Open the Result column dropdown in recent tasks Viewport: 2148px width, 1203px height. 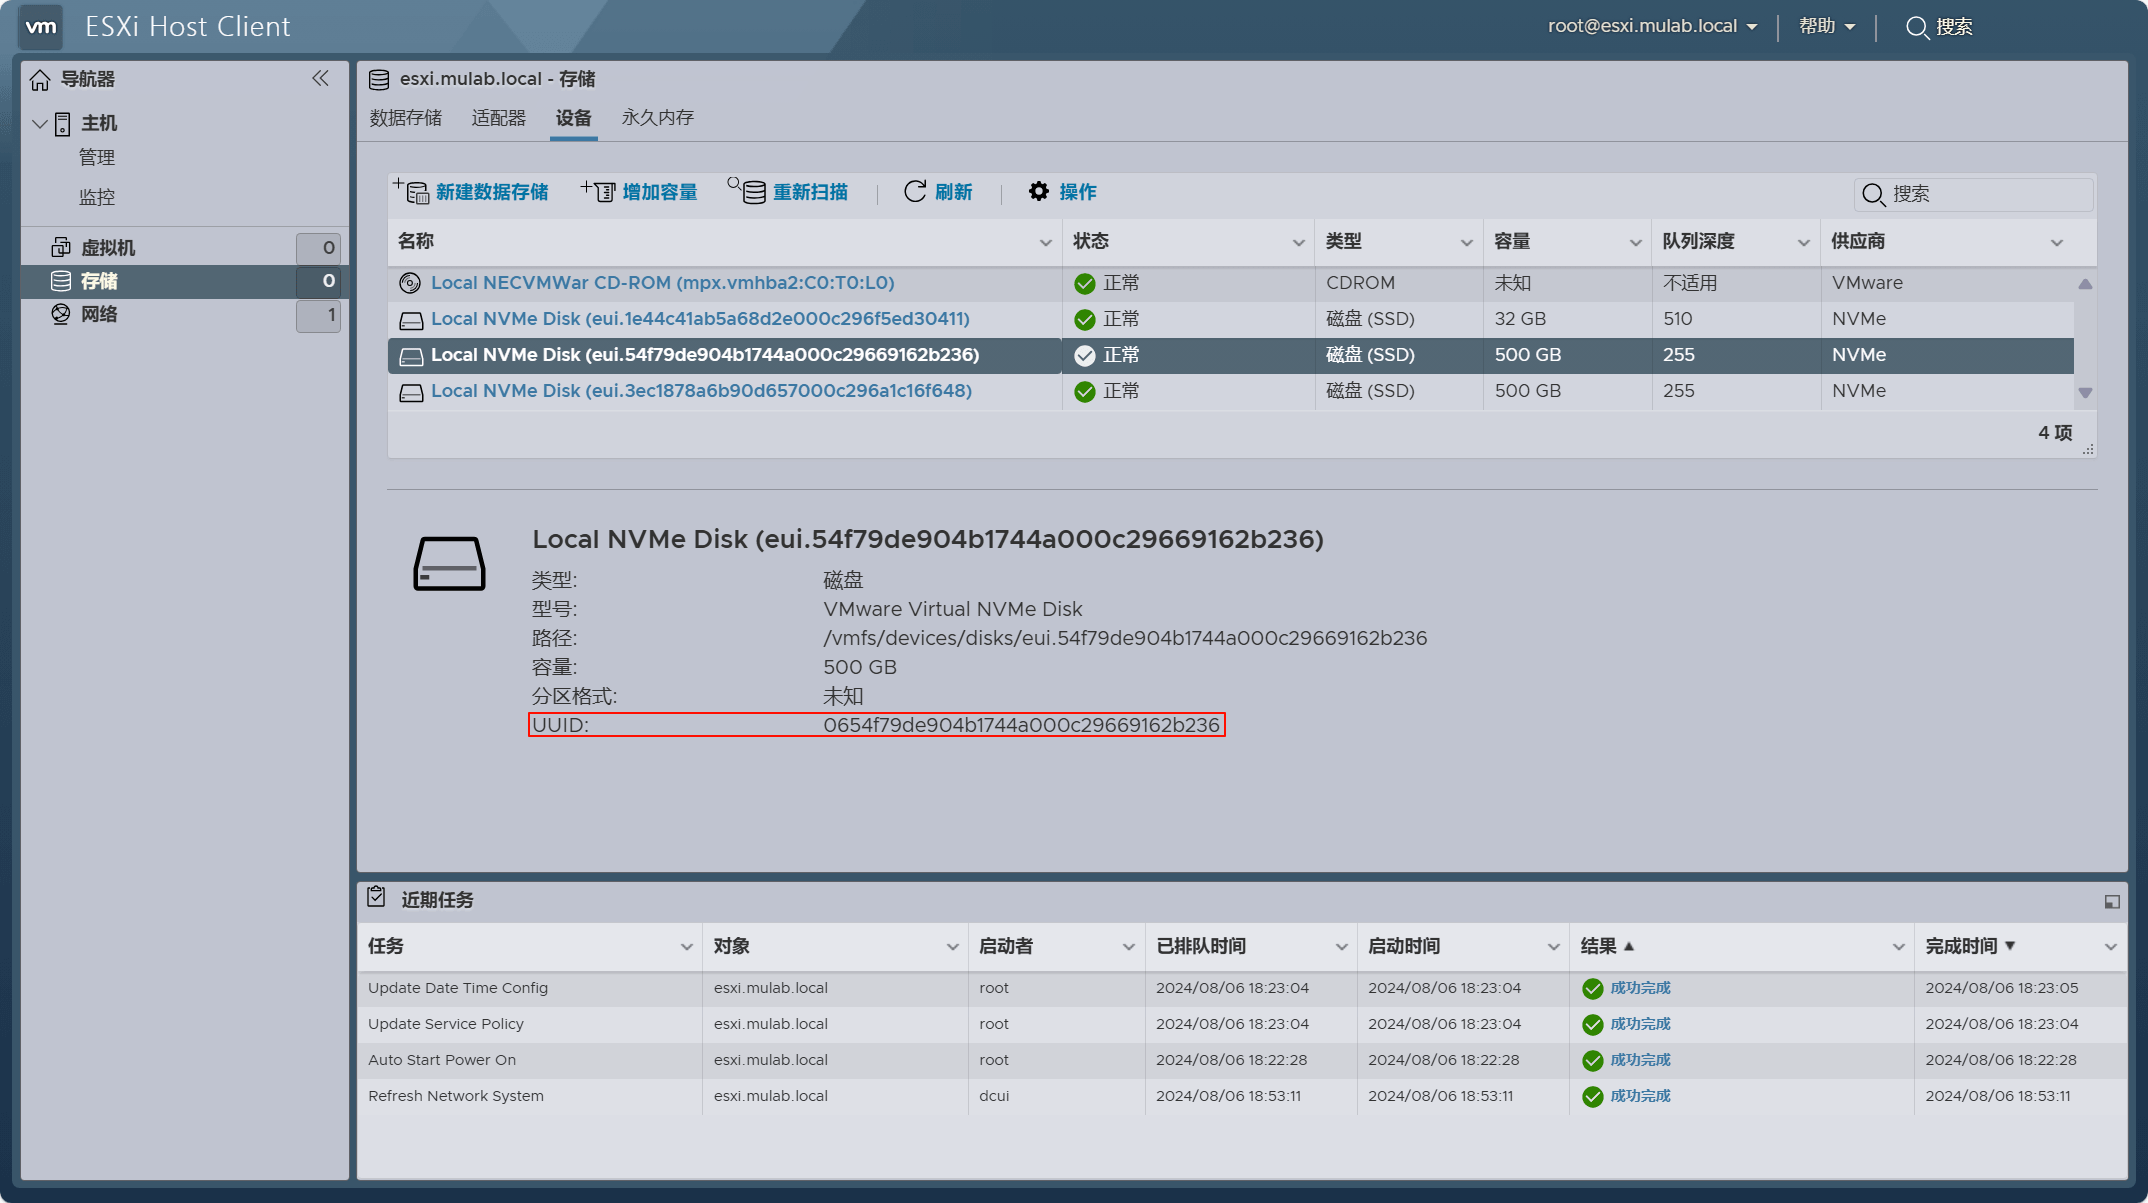pyautogui.click(x=1898, y=947)
